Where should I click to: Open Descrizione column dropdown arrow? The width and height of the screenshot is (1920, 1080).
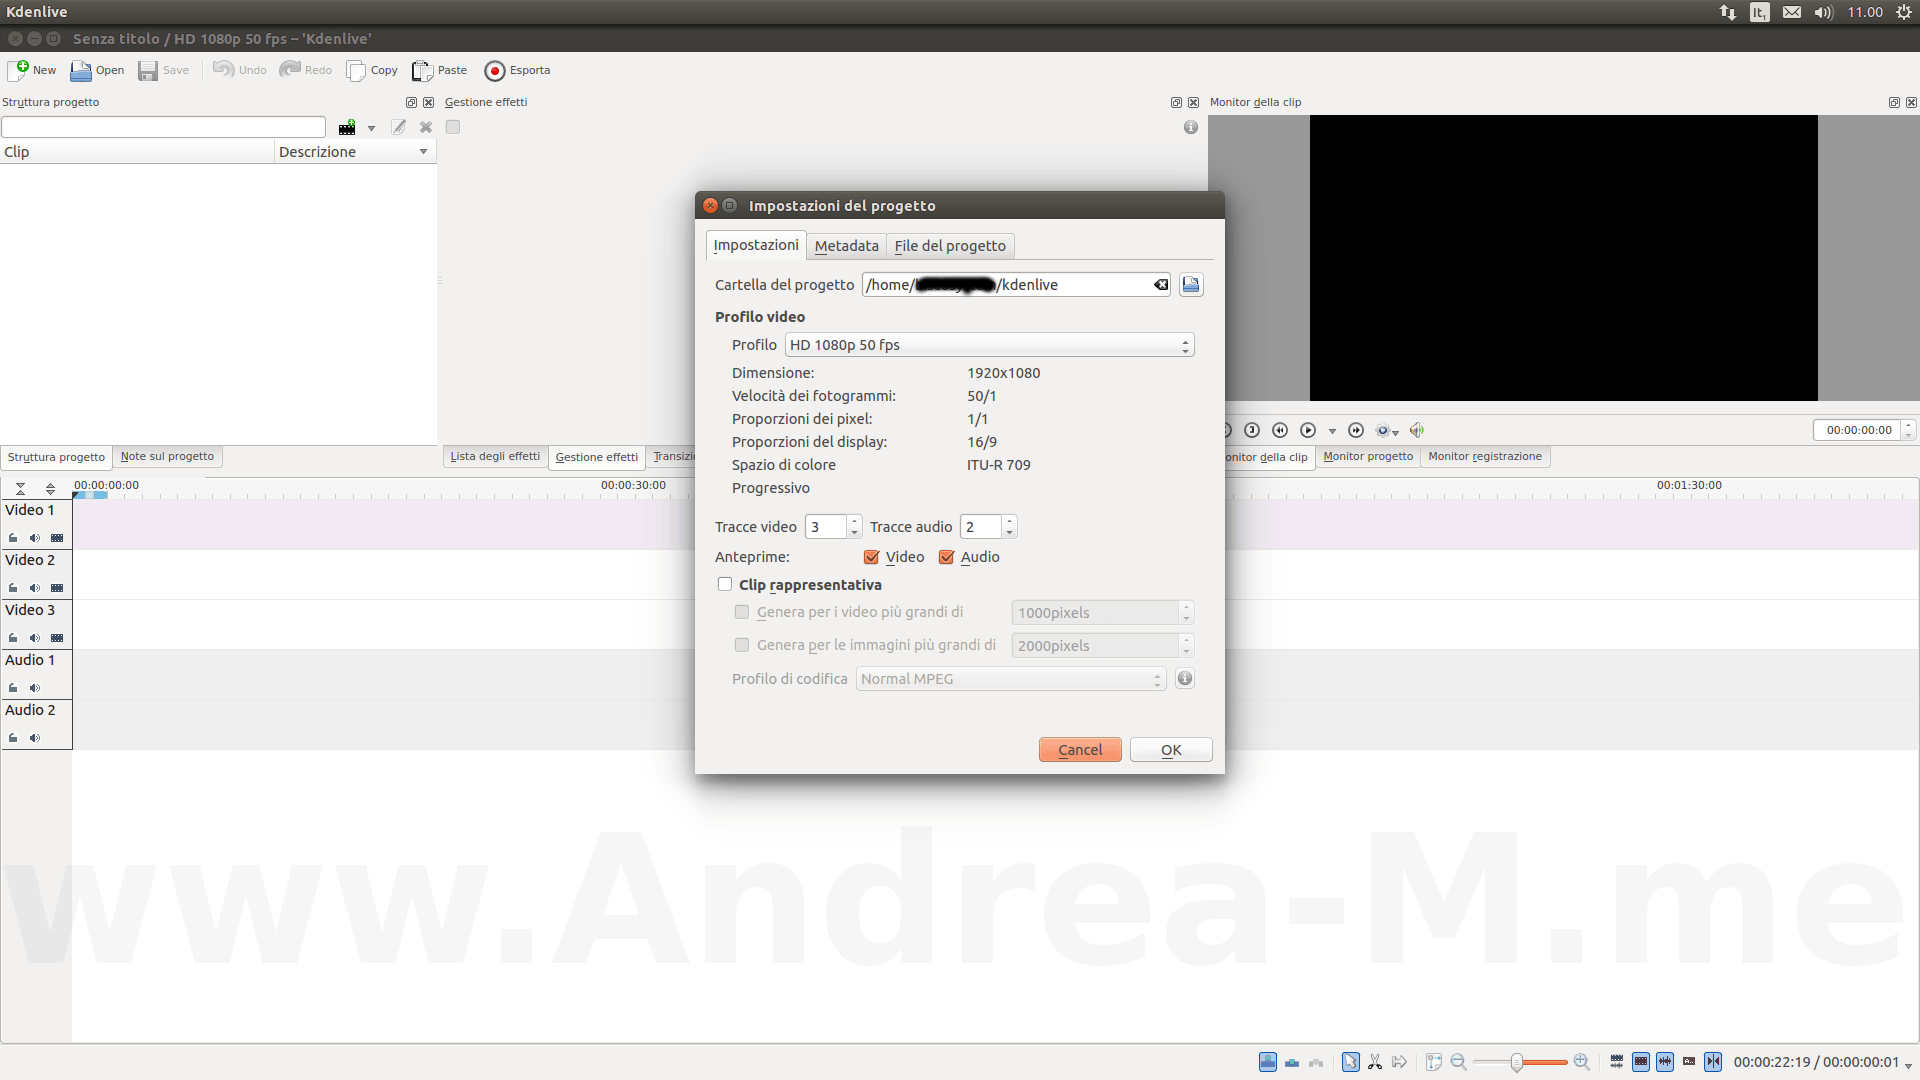[x=423, y=152]
